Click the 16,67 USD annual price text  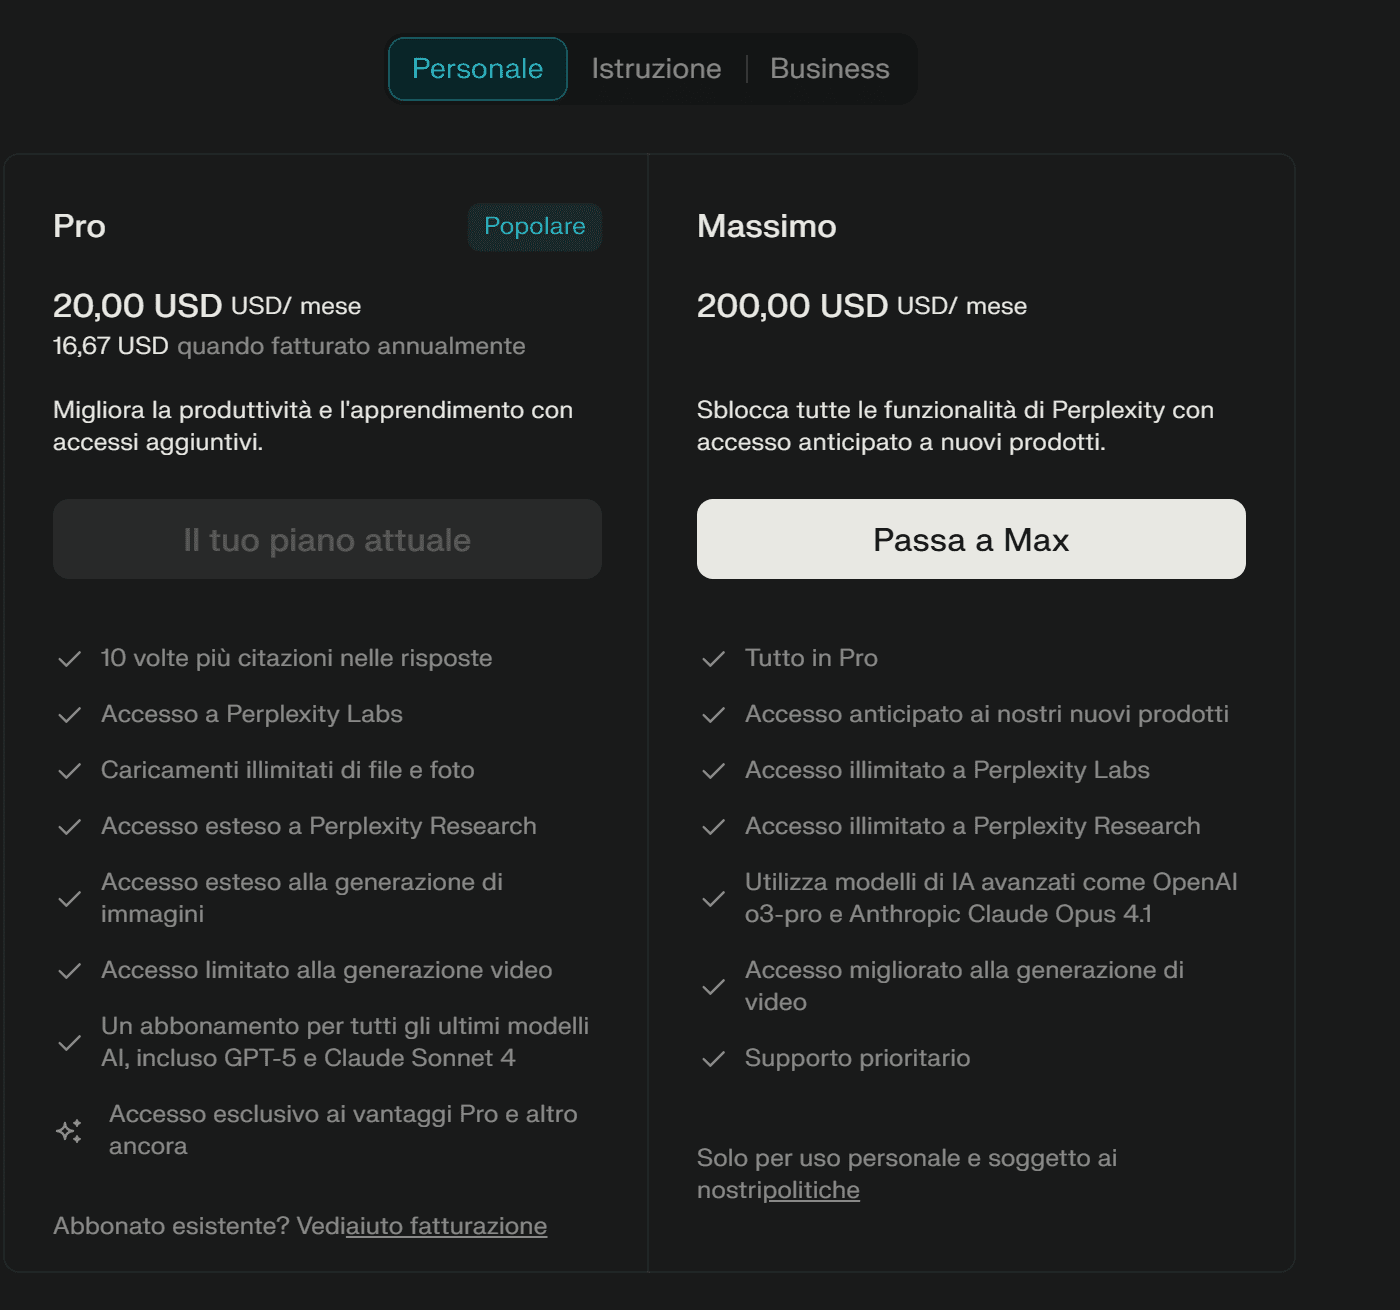click(x=110, y=346)
